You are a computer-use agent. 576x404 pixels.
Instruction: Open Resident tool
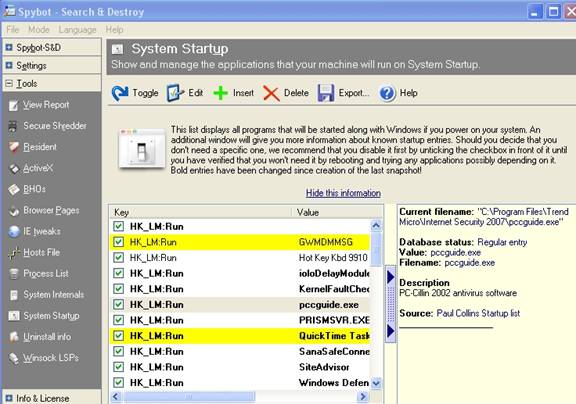click(x=40, y=147)
